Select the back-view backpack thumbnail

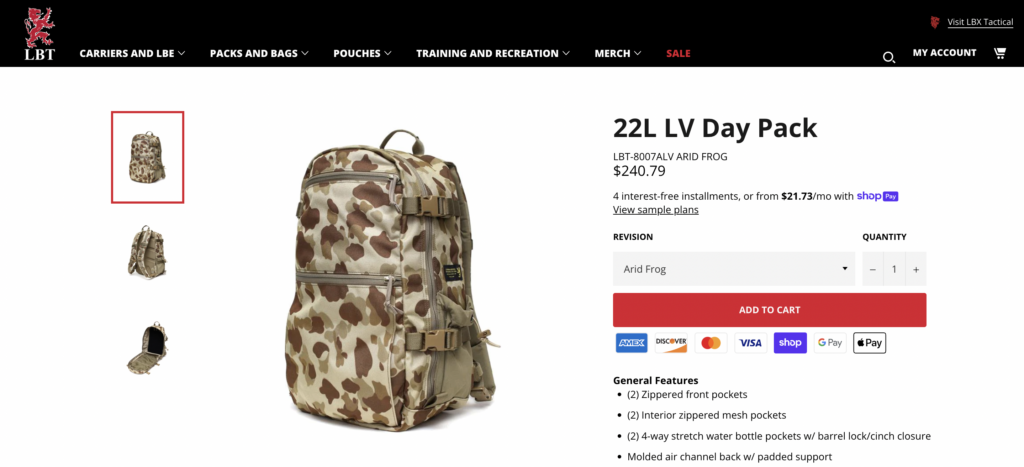148,252
